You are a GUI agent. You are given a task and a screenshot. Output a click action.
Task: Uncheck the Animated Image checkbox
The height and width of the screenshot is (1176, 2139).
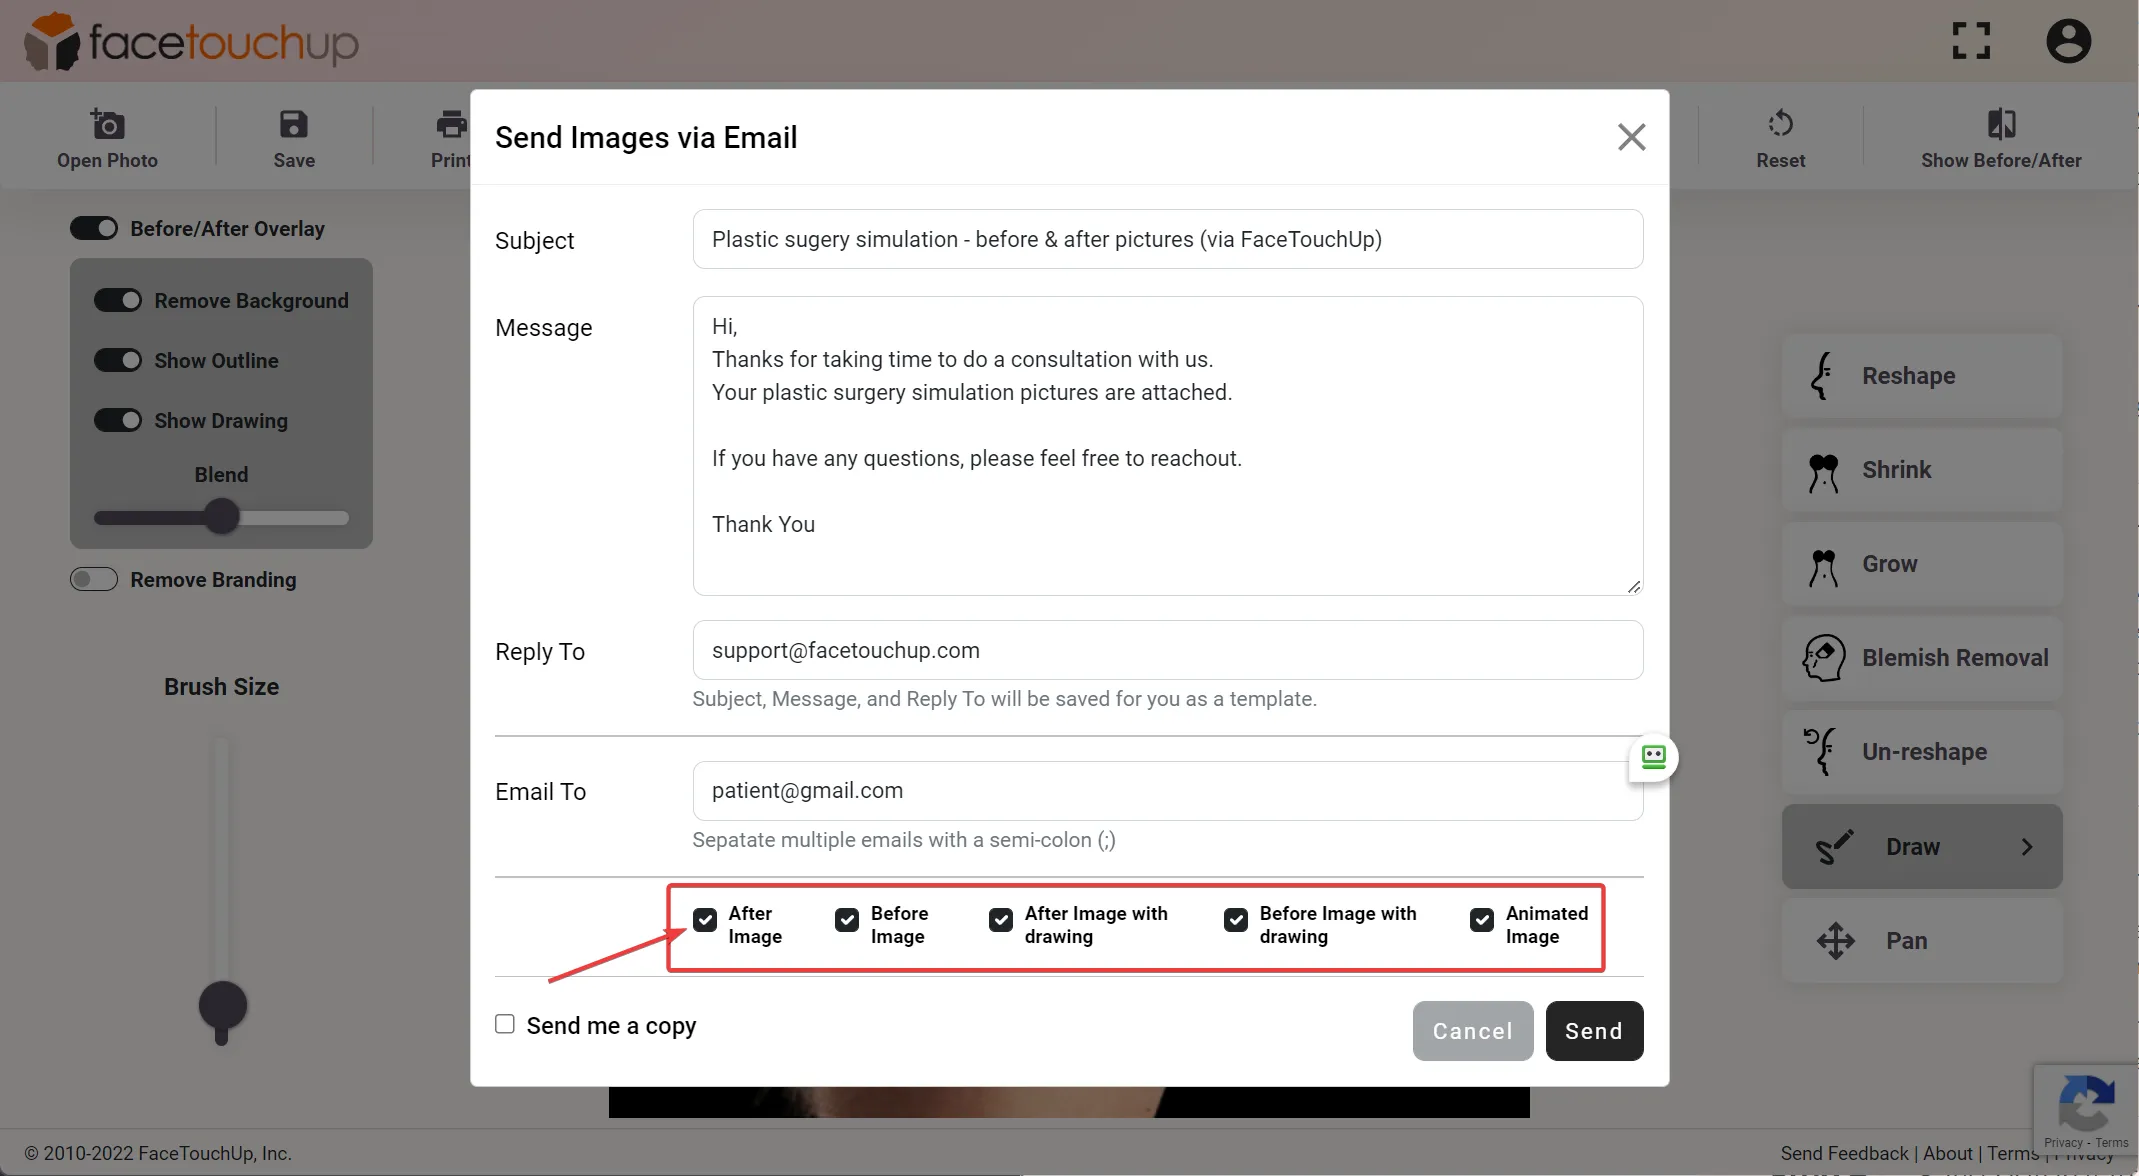[1482, 920]
